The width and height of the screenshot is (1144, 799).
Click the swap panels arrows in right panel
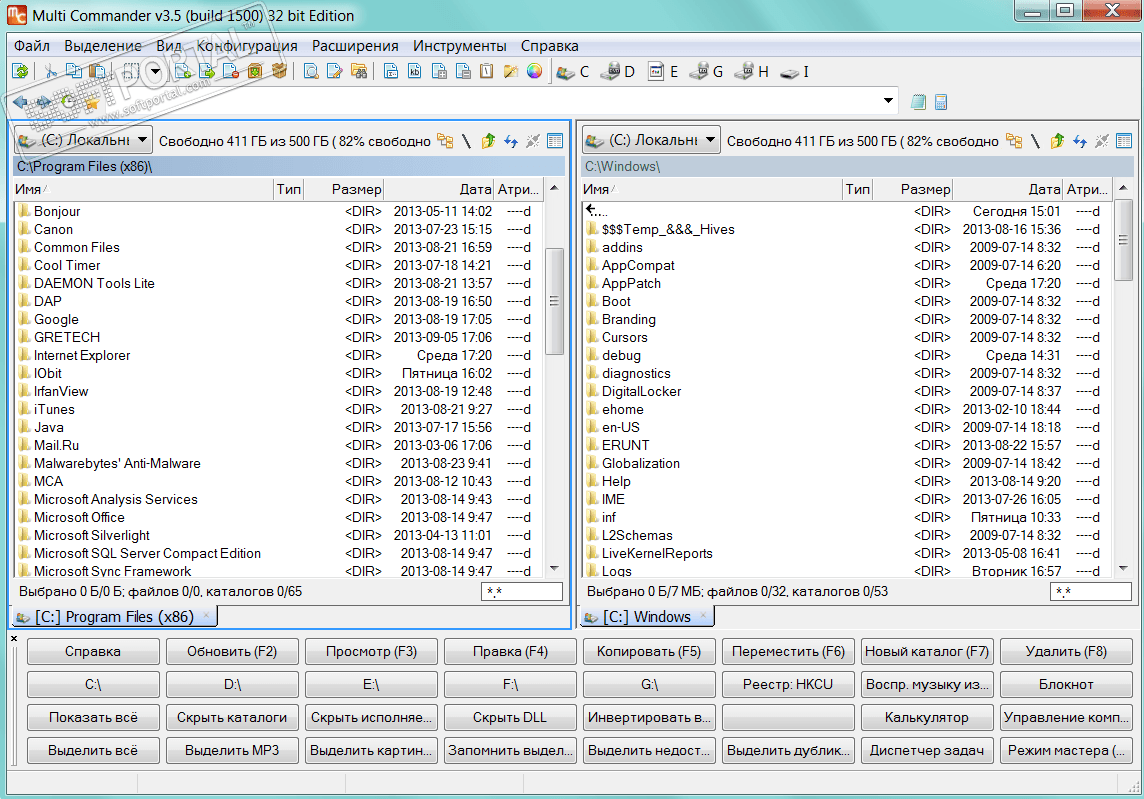tap(1080, 141)
